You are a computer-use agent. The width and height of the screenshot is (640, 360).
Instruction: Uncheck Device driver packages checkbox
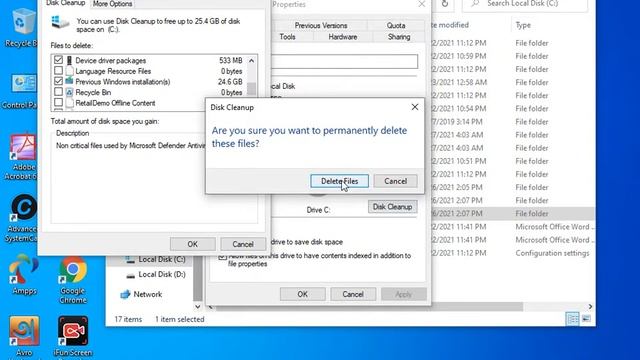point(58,60)
